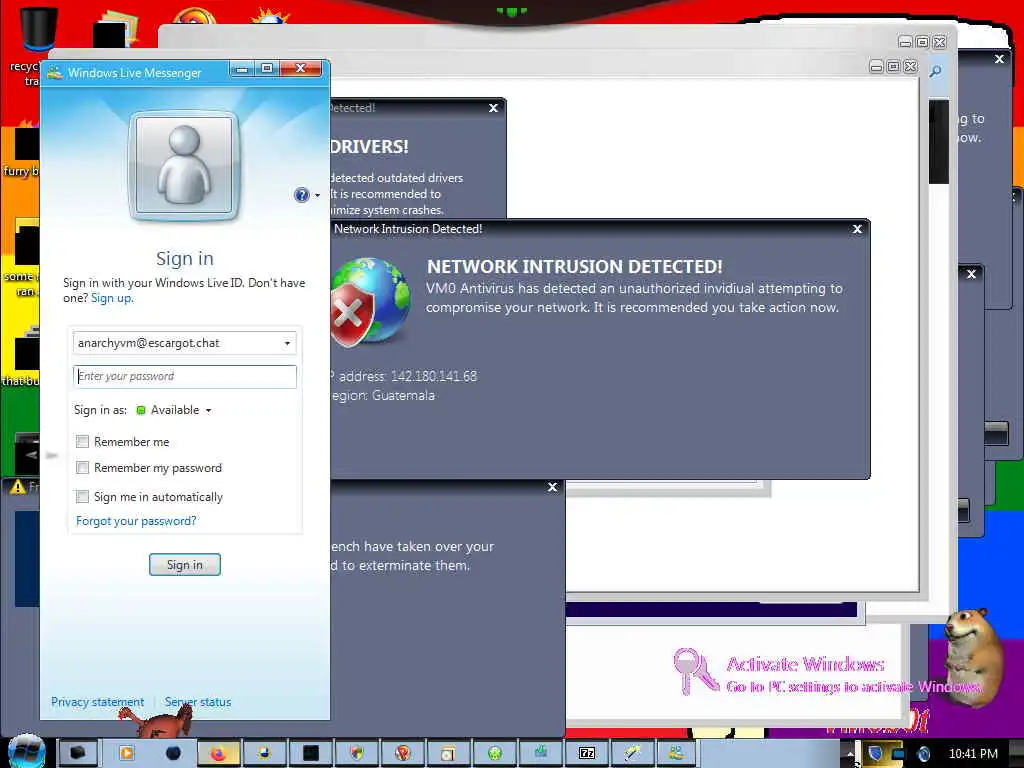The height and width of the screenshot is (768, 1024).
Task: Click the Sign in heading in Messenger
Action: (185, 259)
